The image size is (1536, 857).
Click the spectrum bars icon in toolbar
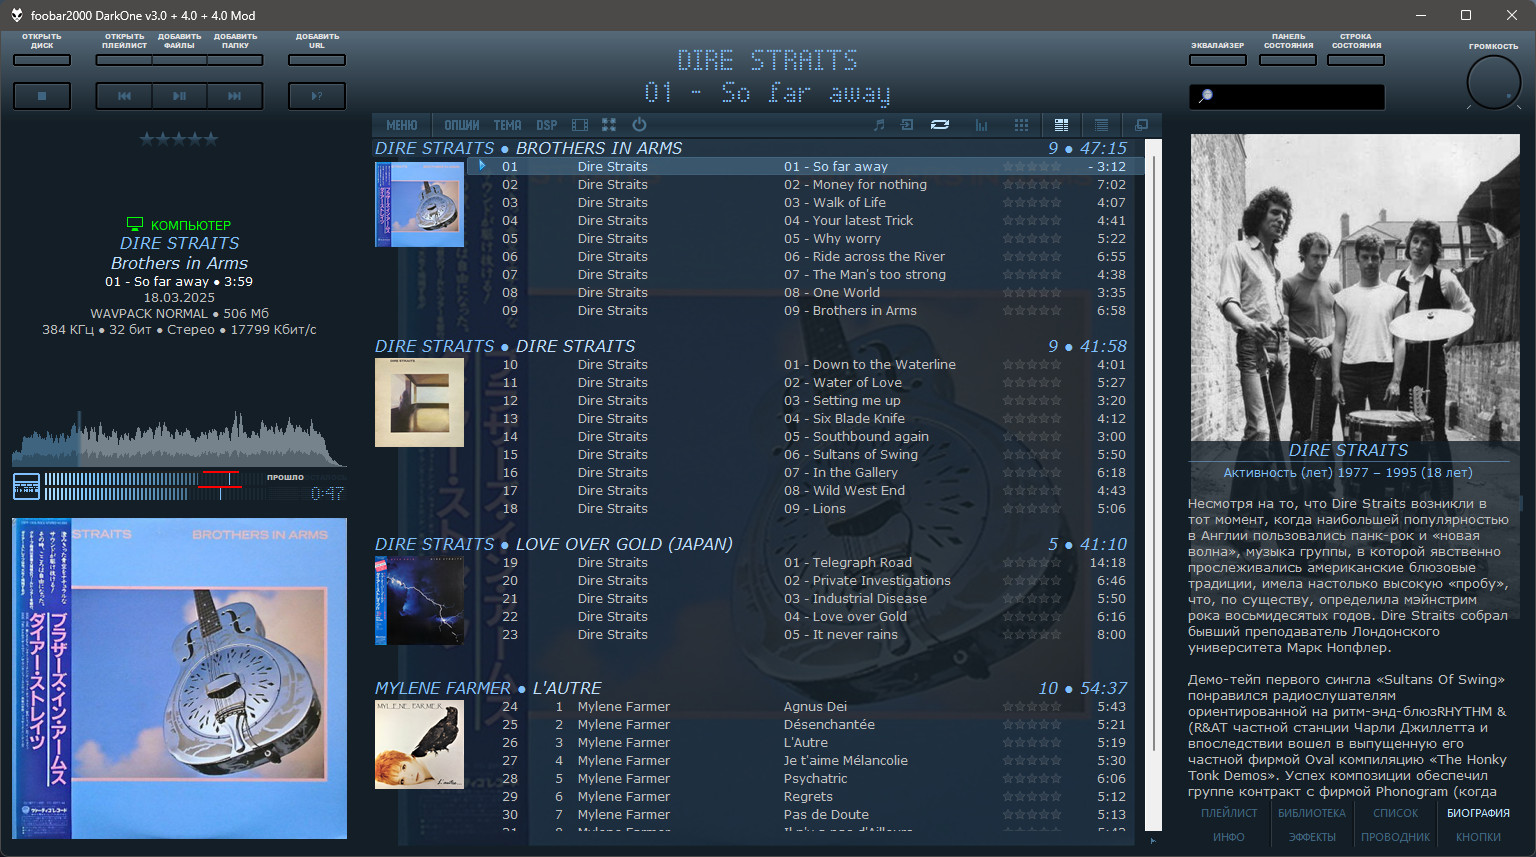coord(982,125)
